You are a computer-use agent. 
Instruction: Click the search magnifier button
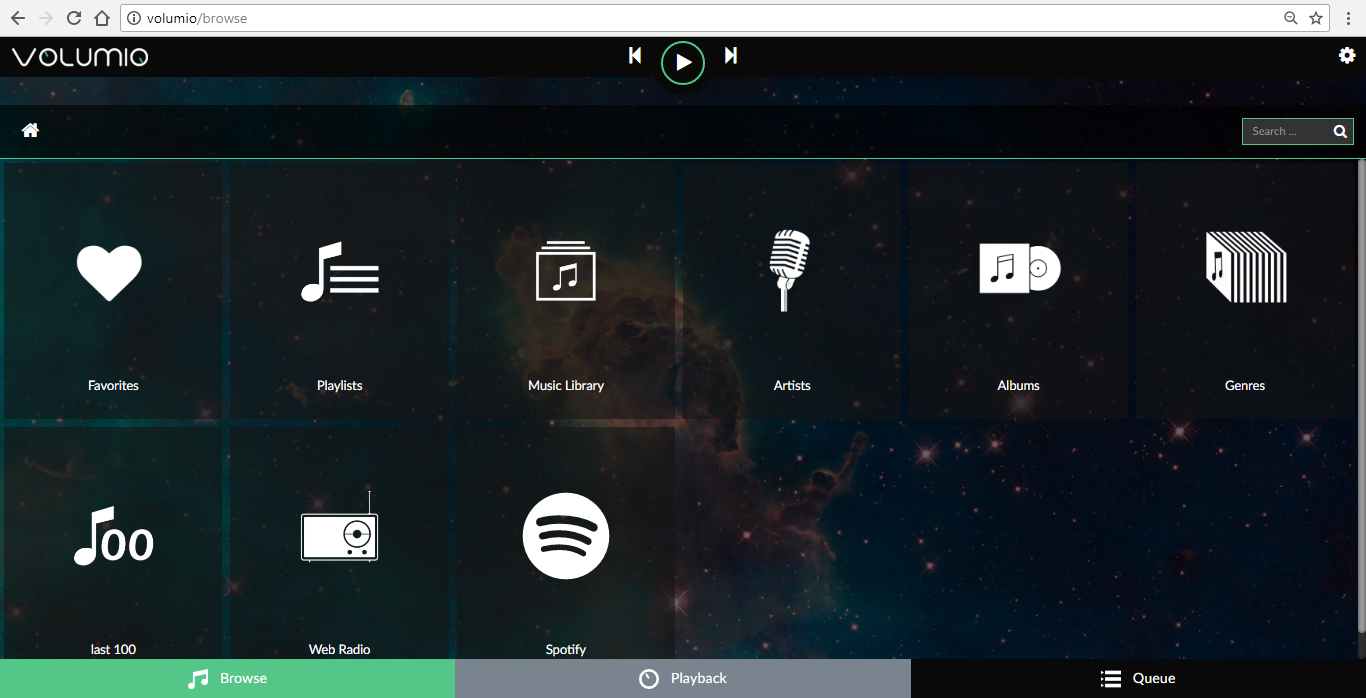coord(1341,131)
